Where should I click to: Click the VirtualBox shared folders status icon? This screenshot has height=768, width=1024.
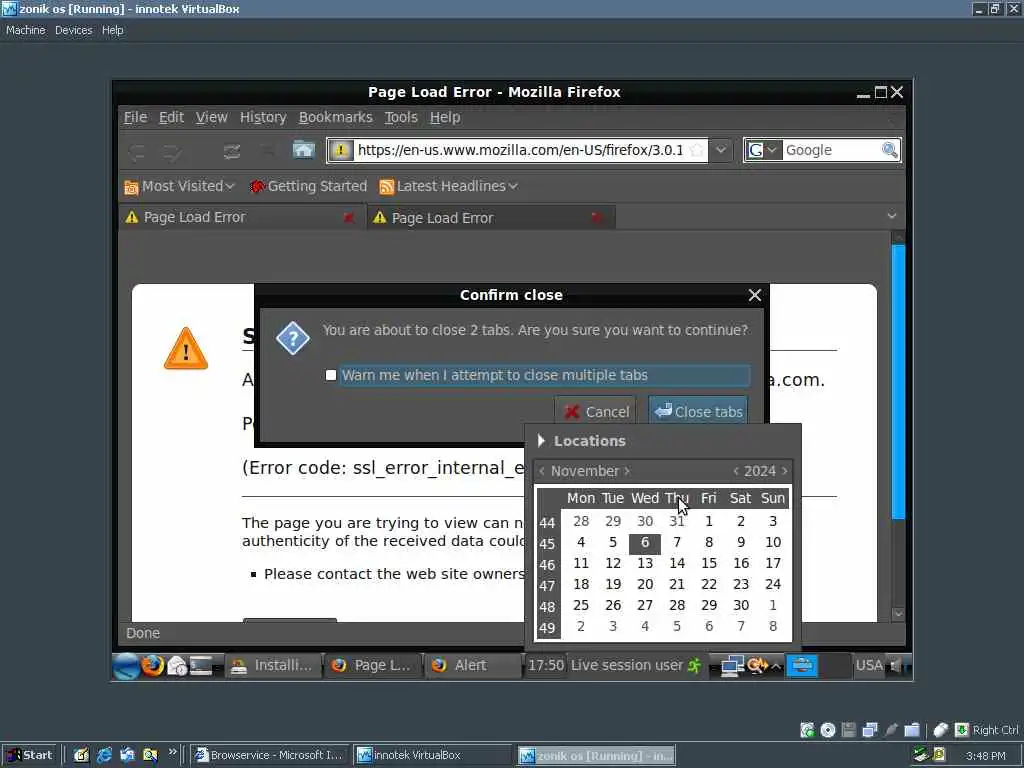912,730
